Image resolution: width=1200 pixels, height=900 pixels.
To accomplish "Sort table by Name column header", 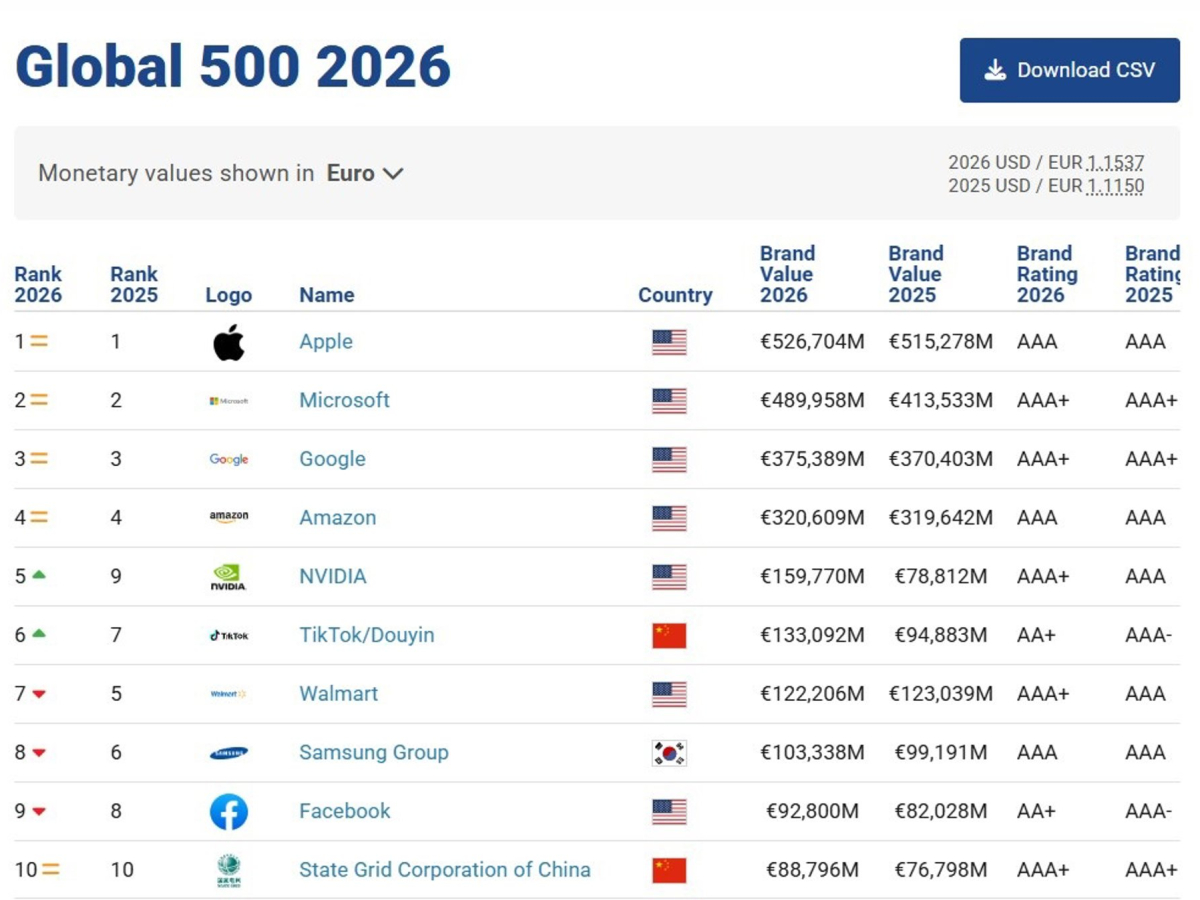I will (326, 295).
